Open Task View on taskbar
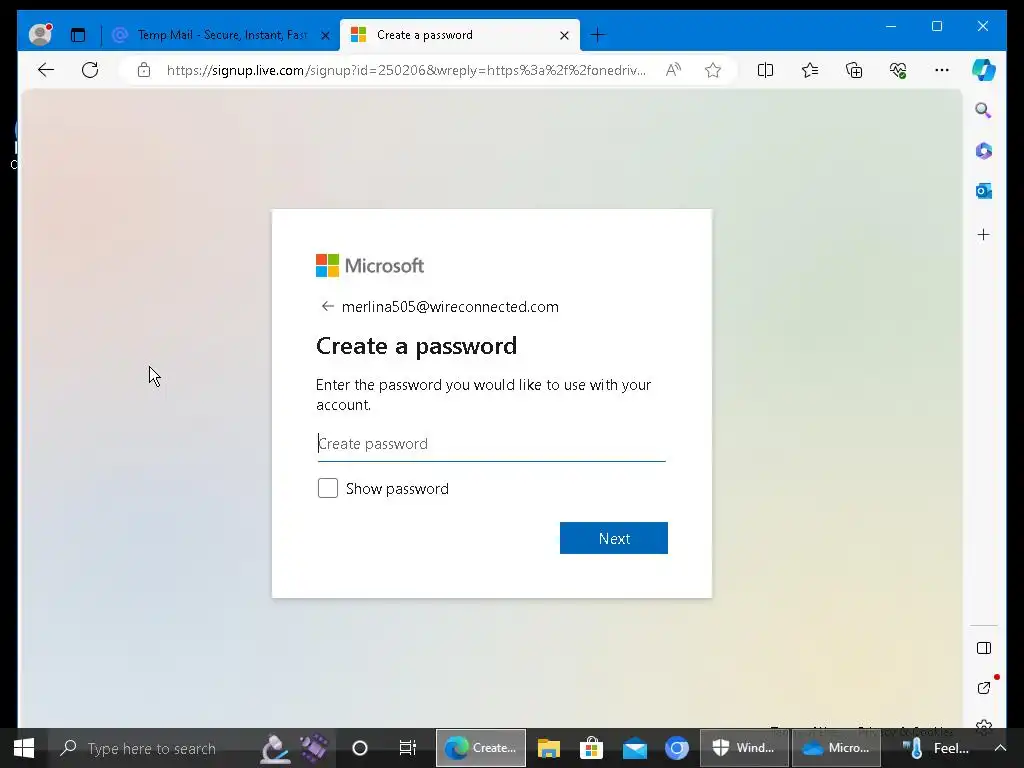Viewport: 1024px width, 768px height. (x=408, y=748)
